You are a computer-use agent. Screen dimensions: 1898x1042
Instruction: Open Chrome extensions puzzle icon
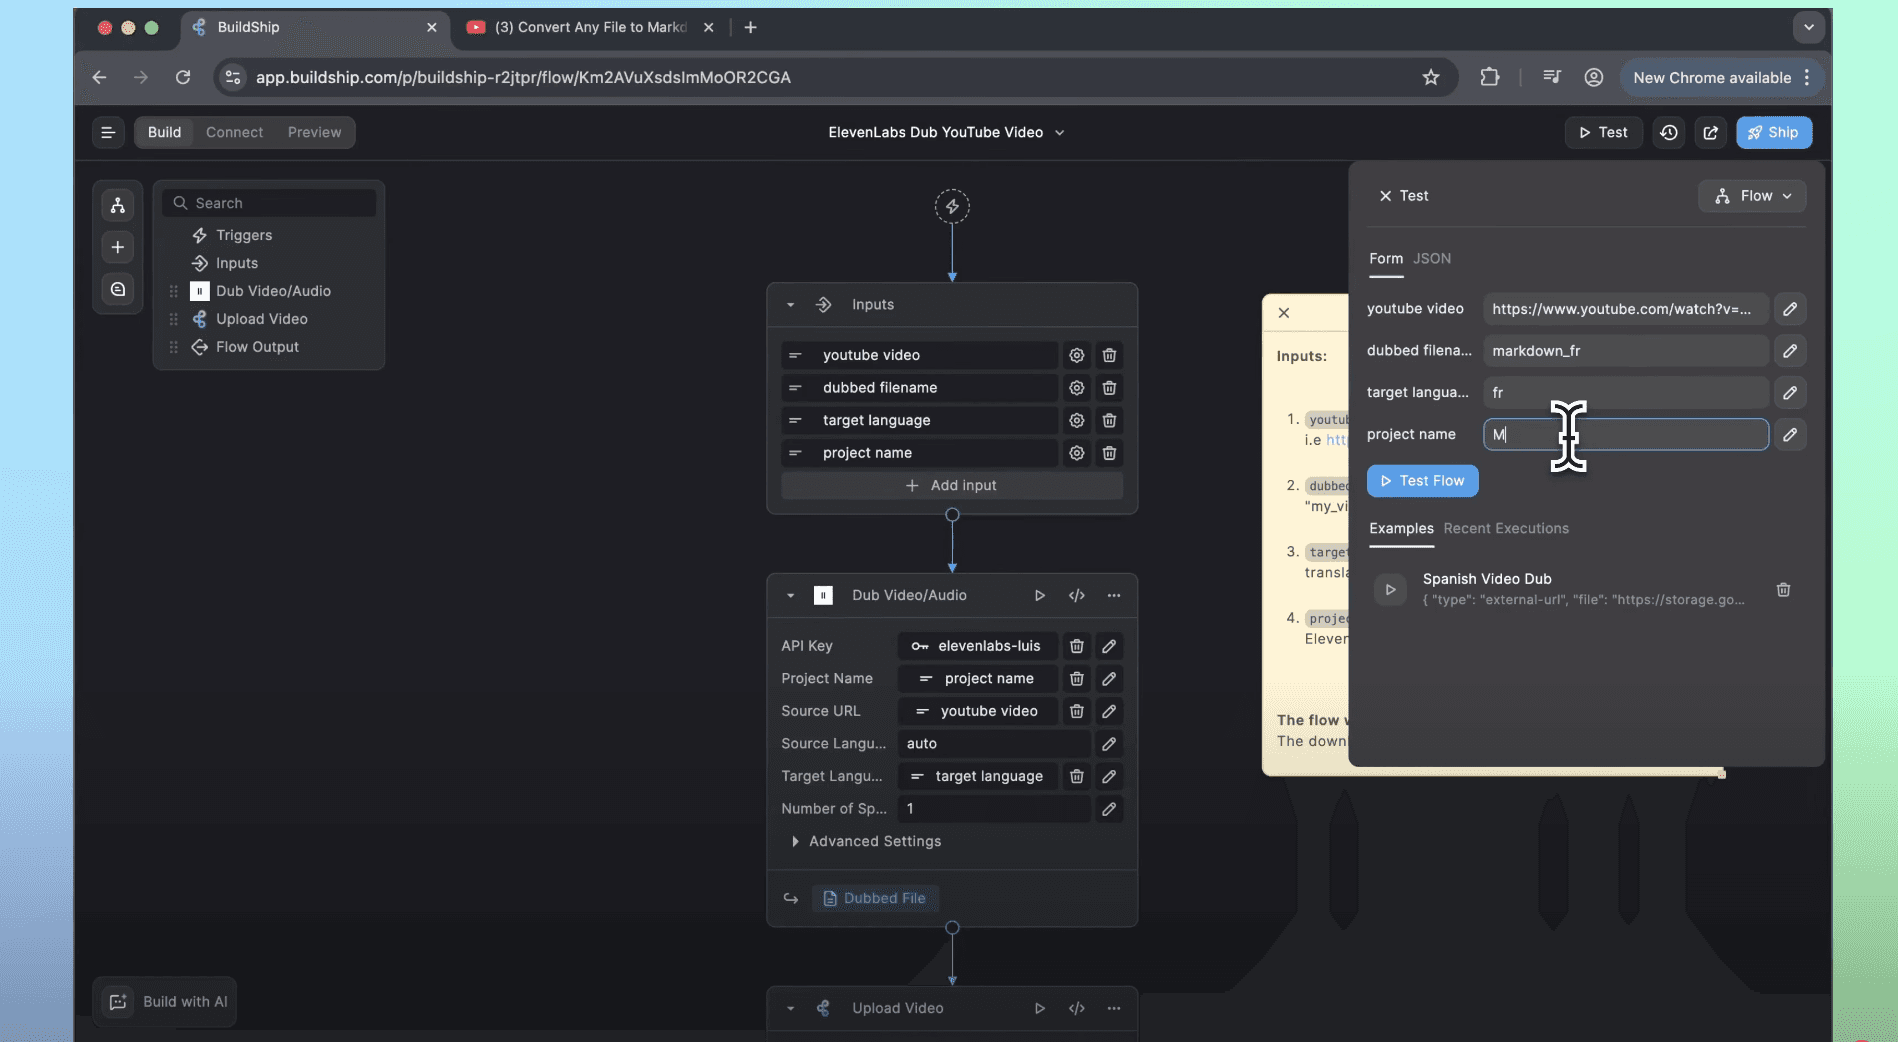point(1490,78)
